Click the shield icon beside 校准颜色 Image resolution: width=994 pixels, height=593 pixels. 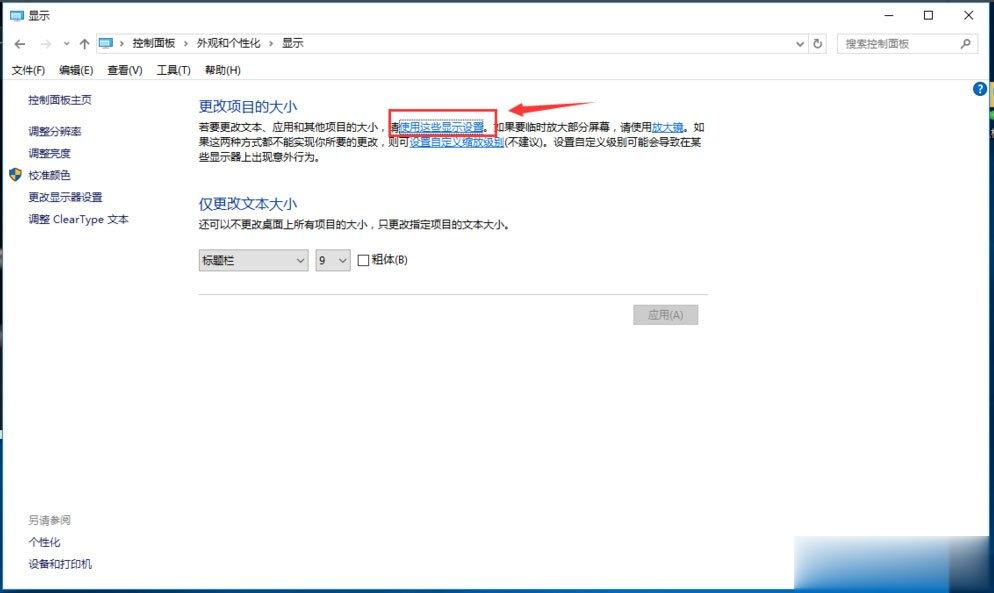click(x=16, y=174)
